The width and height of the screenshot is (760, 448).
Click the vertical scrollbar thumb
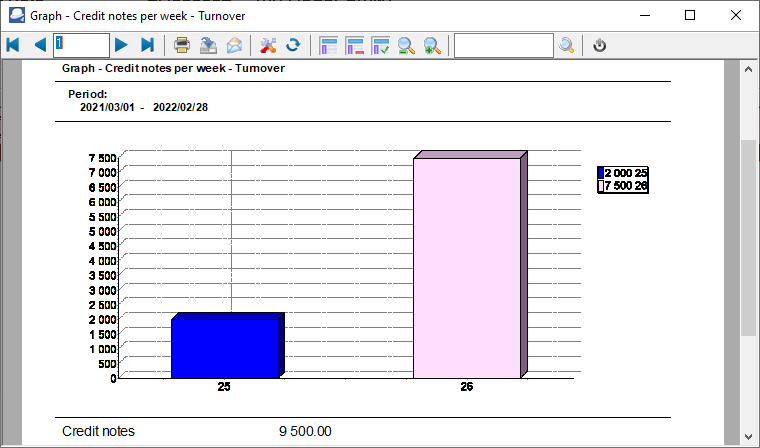(748, 238)
